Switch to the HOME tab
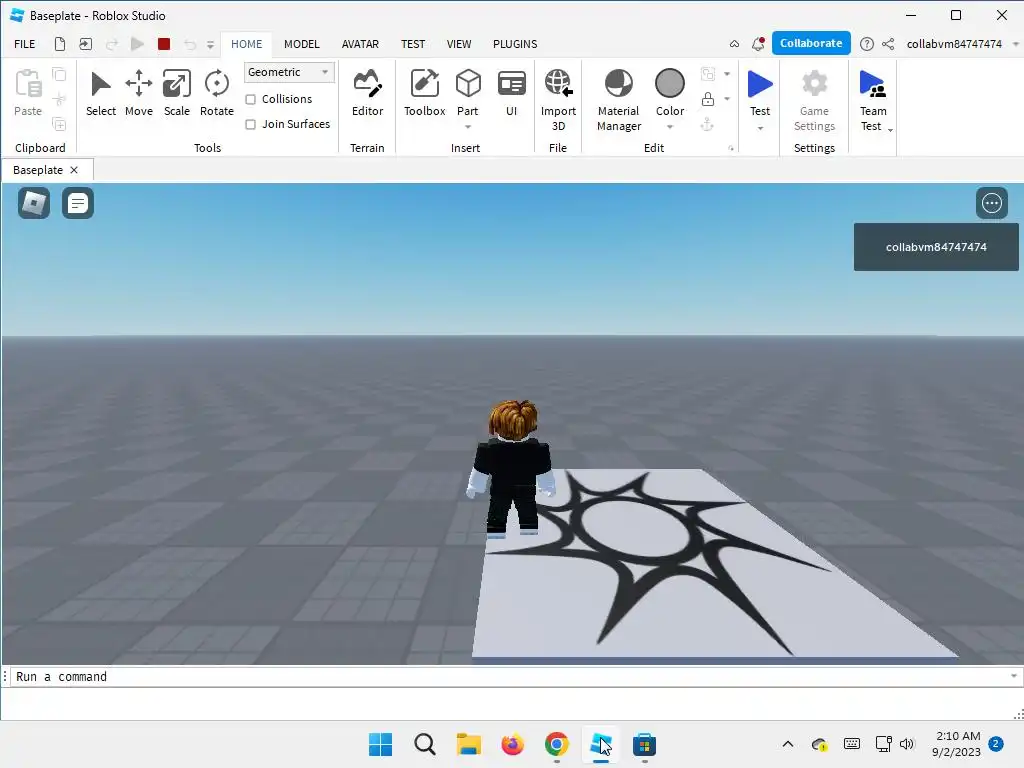The height and width of the screenshot is (768, 1024). tap(246, 44)
